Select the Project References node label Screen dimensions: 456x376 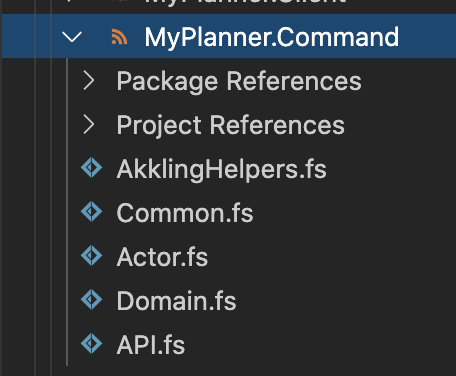tap(231, 125)
